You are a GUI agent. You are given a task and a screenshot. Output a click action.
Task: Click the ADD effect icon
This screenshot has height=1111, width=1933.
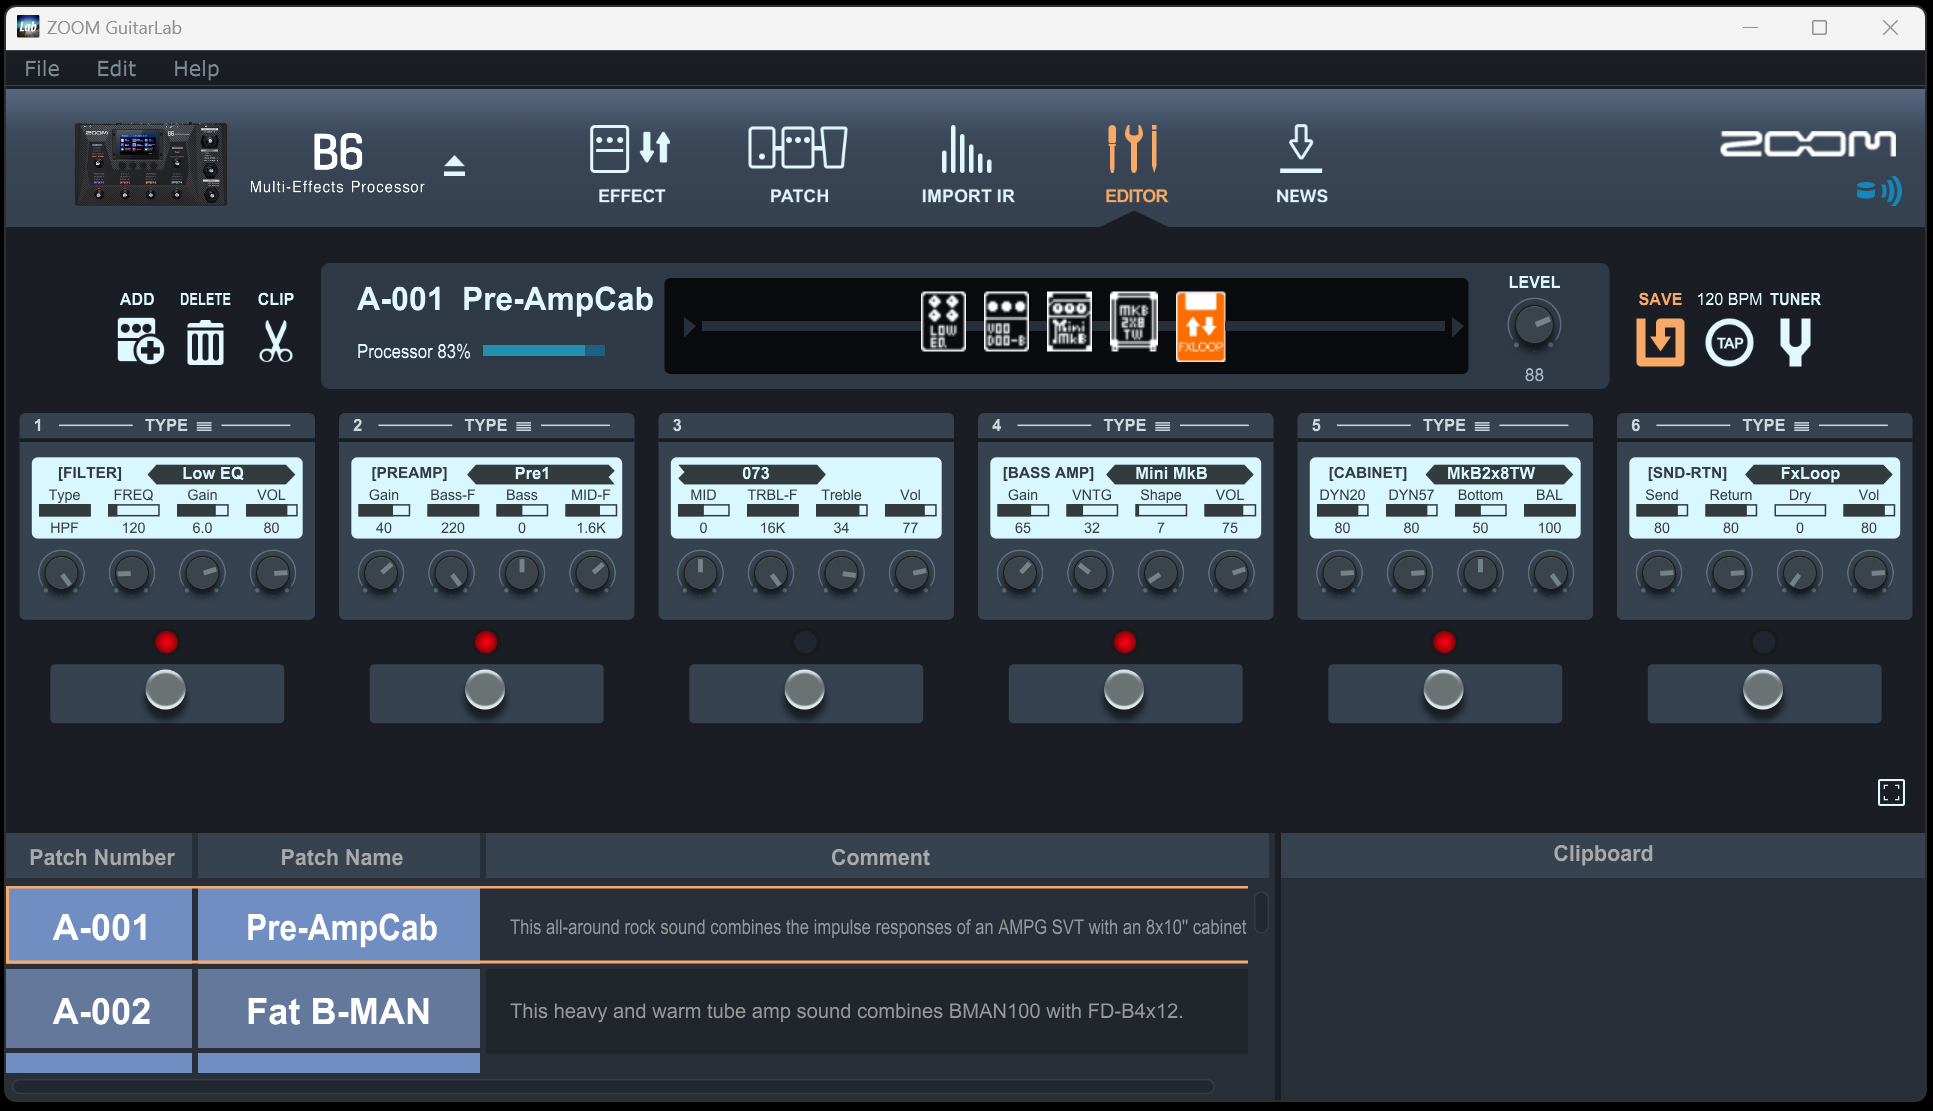tap(139, 341)
